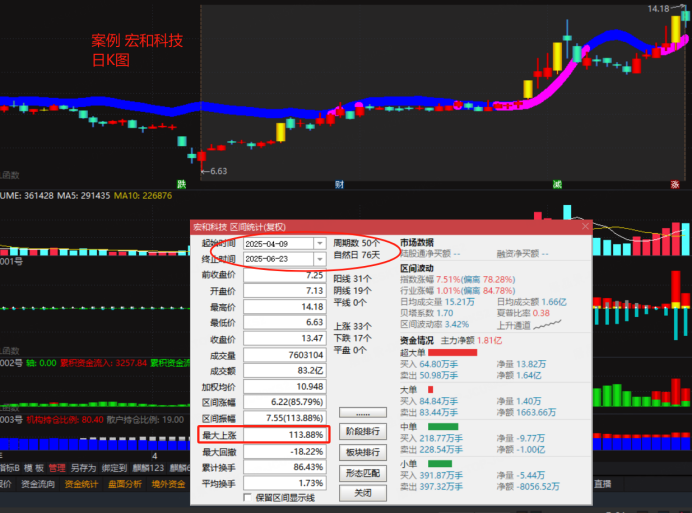The width and height of the screenshot is (692, 513).
Task: Enable the 保留区间显示线 checkbox
Action: (x=248, y=498)
